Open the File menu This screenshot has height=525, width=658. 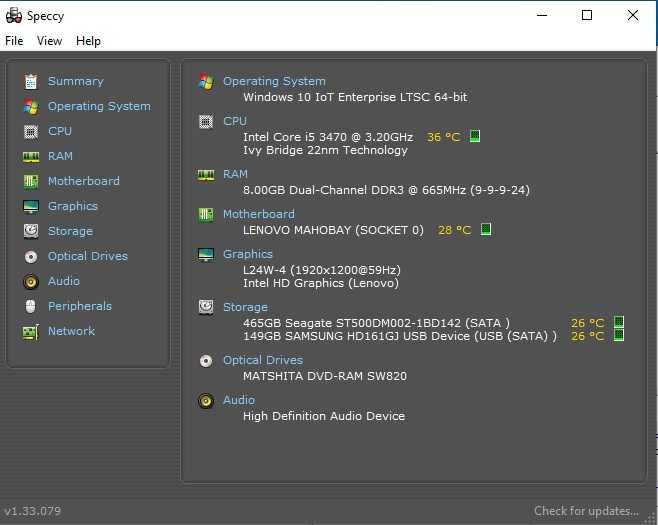point(14,41)
